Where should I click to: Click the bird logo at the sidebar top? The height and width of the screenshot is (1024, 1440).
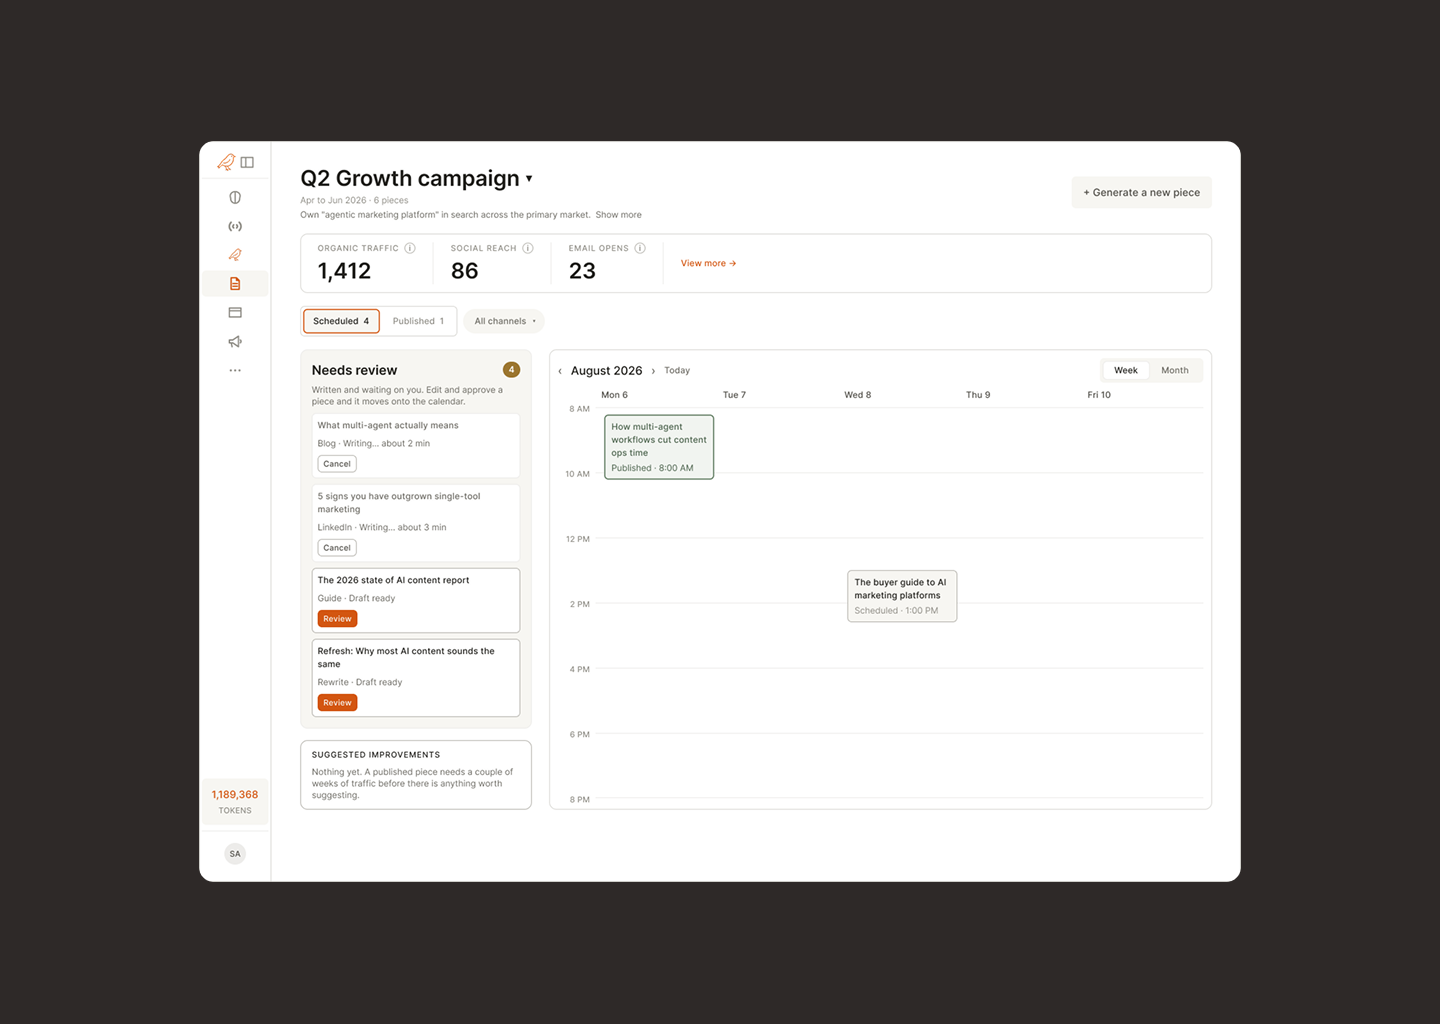[226, 162]
